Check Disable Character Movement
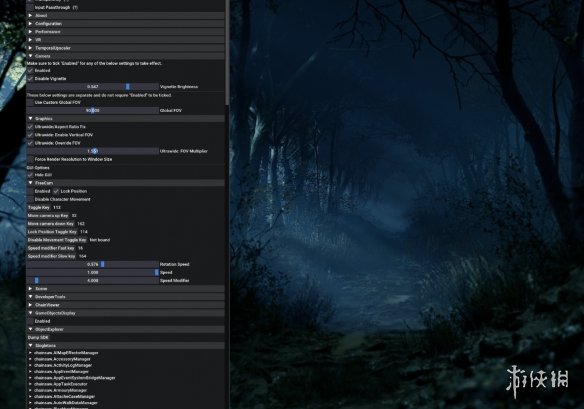The height and width of the screenshot is (409, 584). pos(30,199)
